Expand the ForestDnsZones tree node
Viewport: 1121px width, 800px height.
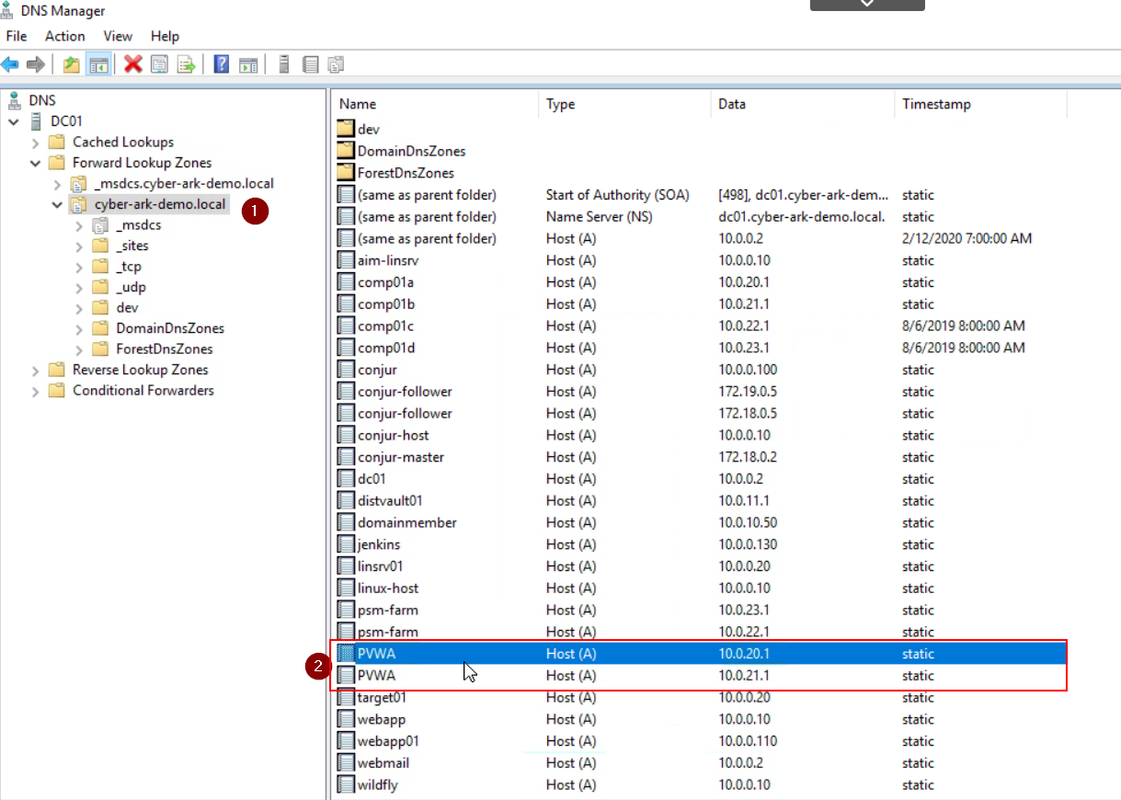point(79,350)
